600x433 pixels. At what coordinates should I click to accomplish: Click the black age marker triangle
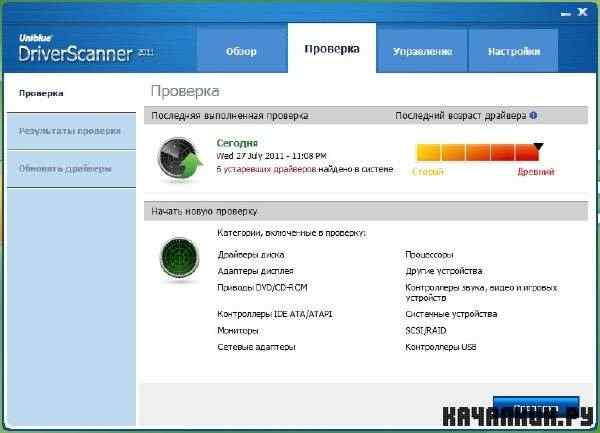tap(538, 146)
